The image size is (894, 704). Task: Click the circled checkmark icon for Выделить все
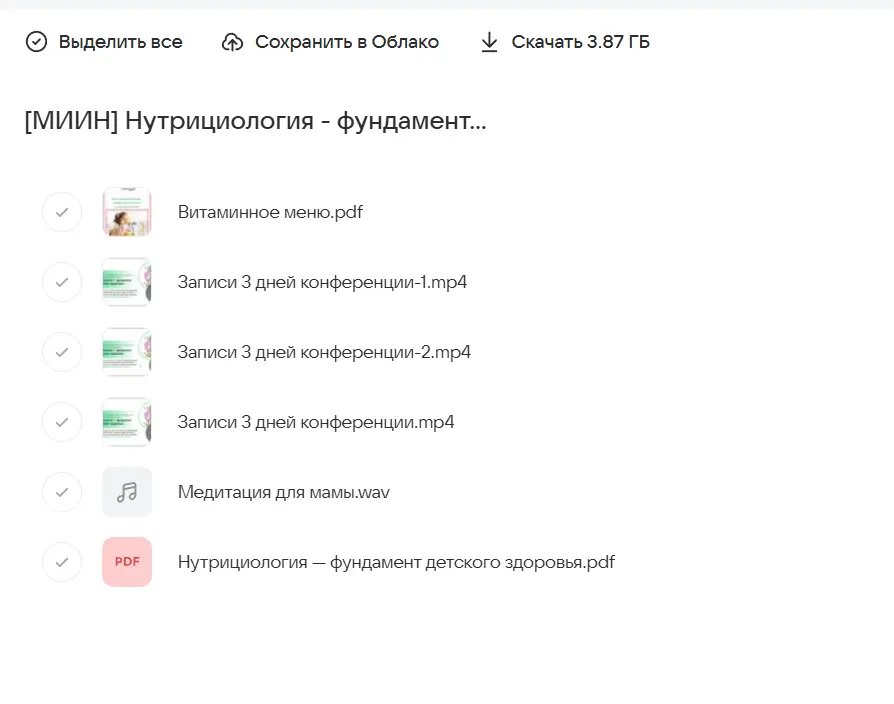coord(36,42)
